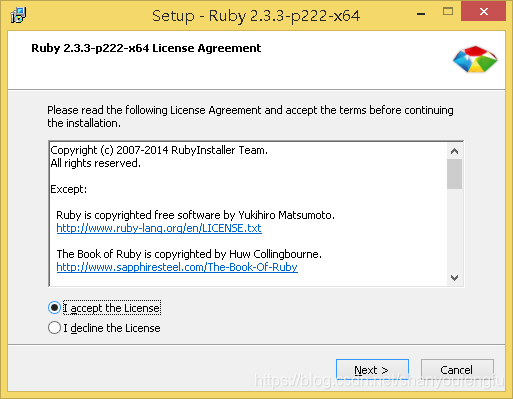The width and height of the screenshot is (513, 399).
Task: Click the "License Agreement" page heading
Action: 146,48
